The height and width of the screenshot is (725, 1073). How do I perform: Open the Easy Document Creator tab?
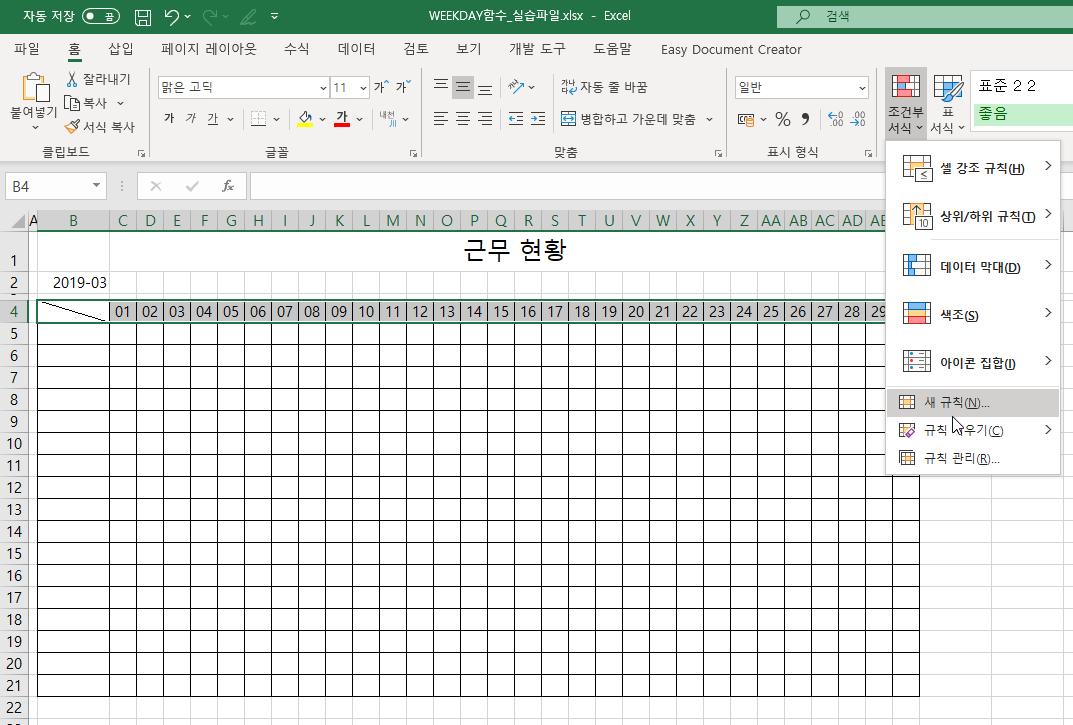tap(731, 49)
